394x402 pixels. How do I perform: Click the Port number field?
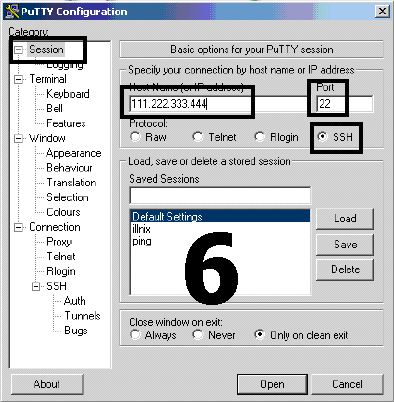(x=345, y=104)
